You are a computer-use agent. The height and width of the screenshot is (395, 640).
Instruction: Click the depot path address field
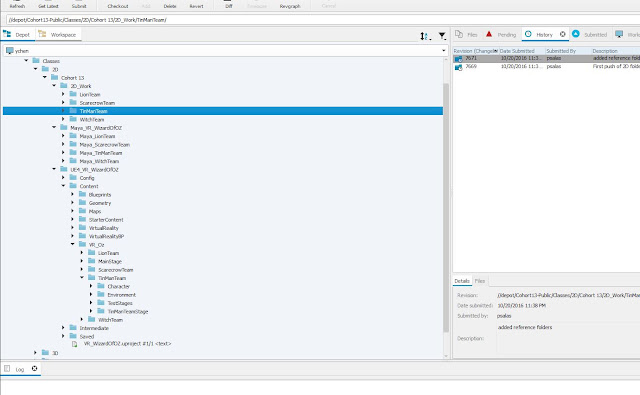pos(322,20)
